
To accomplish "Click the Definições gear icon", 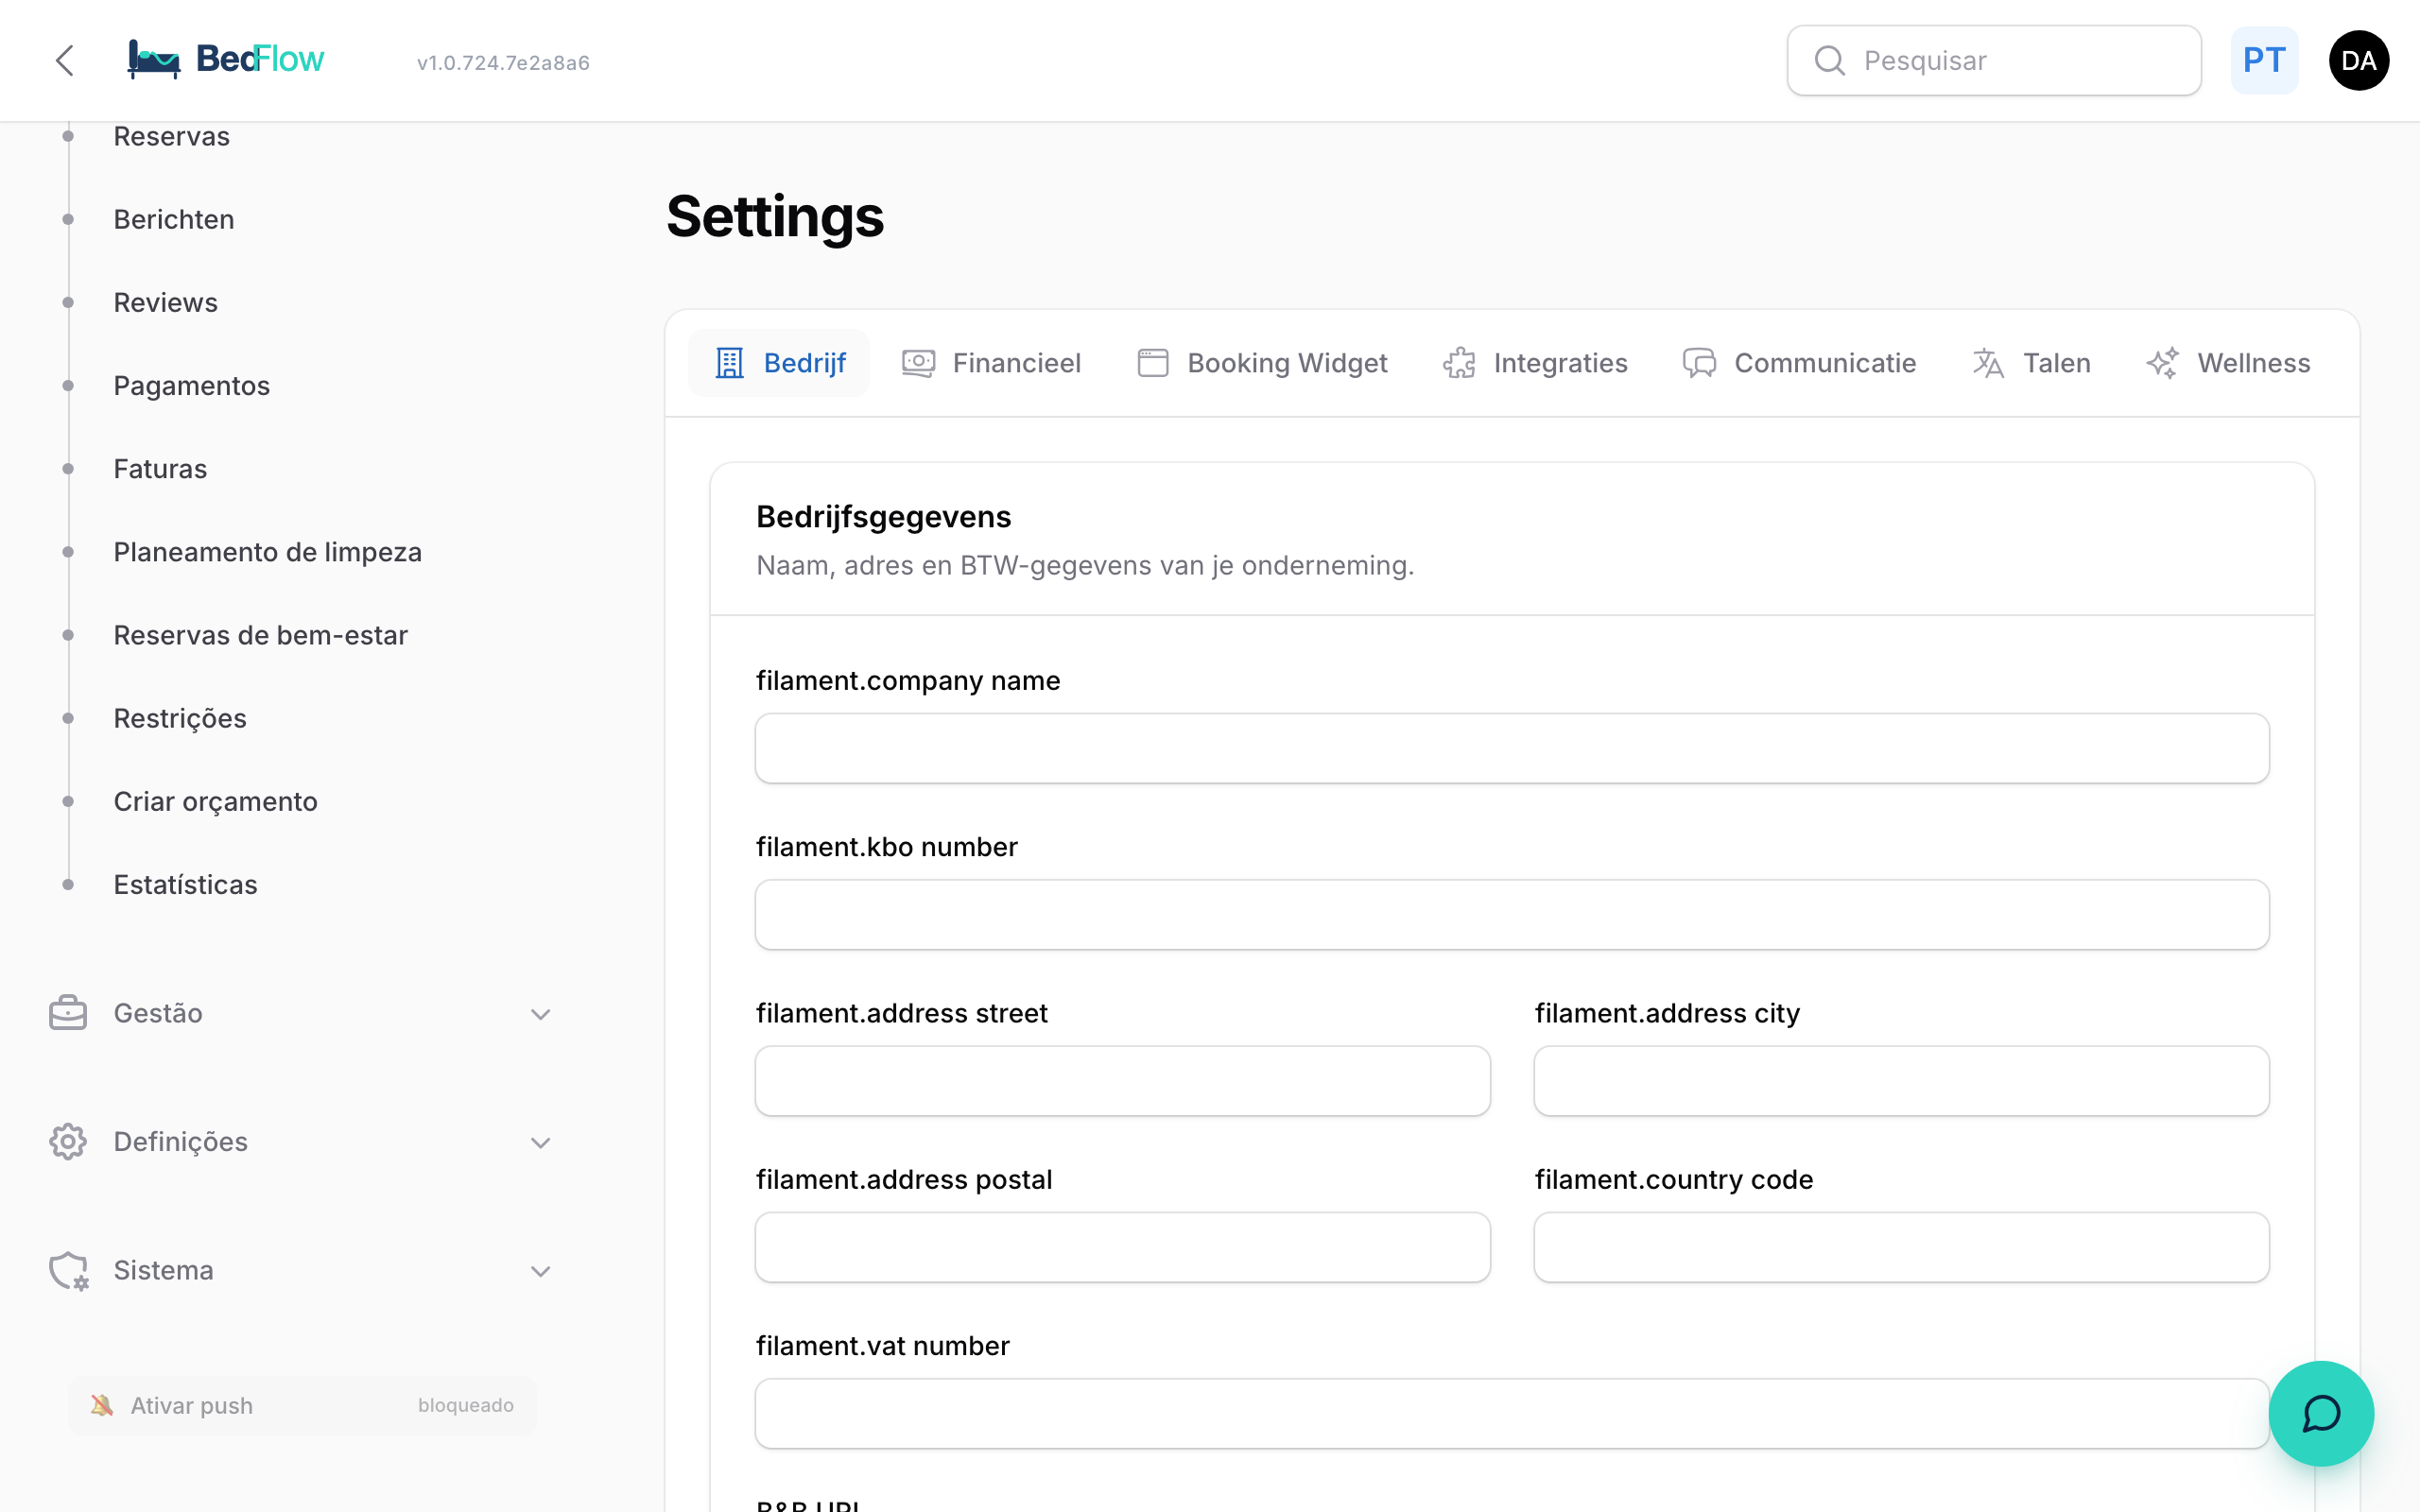I will coord(68,1141).
